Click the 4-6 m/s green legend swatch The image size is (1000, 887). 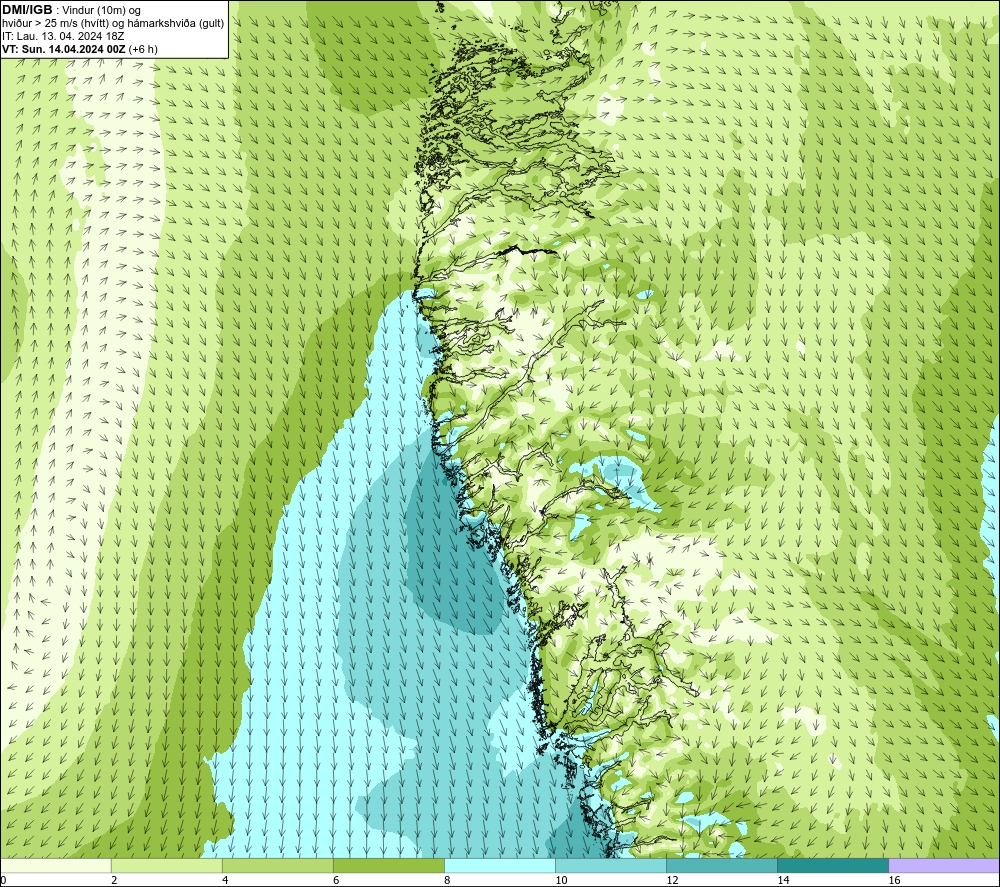278,866
